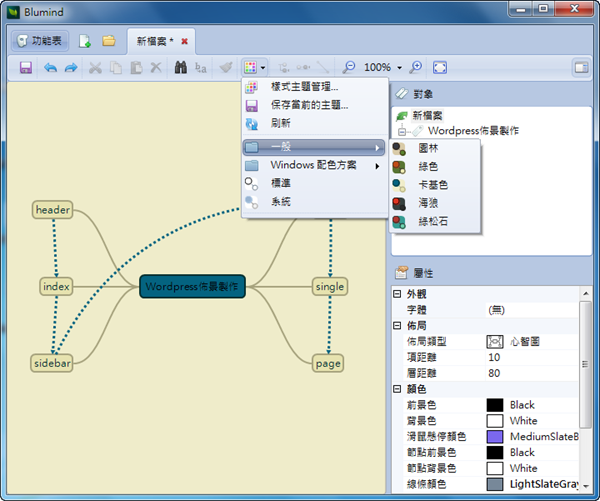Edit the 項距離 value 10
Image resolution: width=600 pixels, height=501 pixels.
tap(532, 357)
